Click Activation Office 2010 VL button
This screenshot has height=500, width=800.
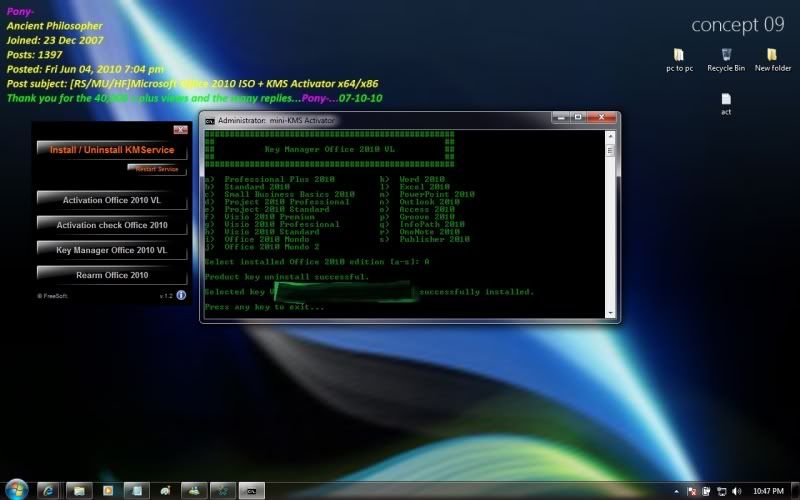(x=112, y=200)
